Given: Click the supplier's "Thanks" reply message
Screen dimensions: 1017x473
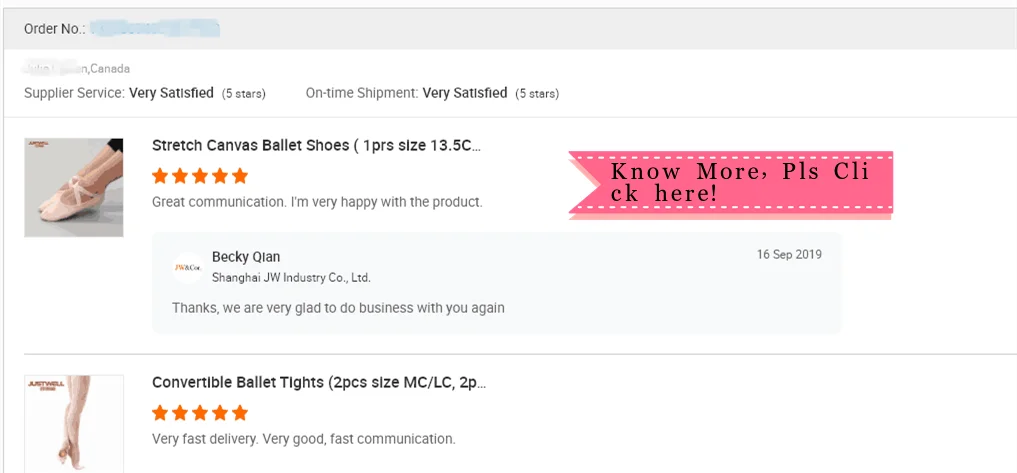Looking at the screenshot, I should [338, 307].
